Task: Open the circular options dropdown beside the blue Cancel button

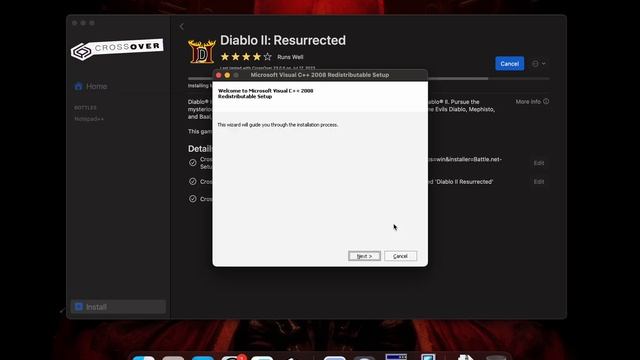Action: click(538, 64)
